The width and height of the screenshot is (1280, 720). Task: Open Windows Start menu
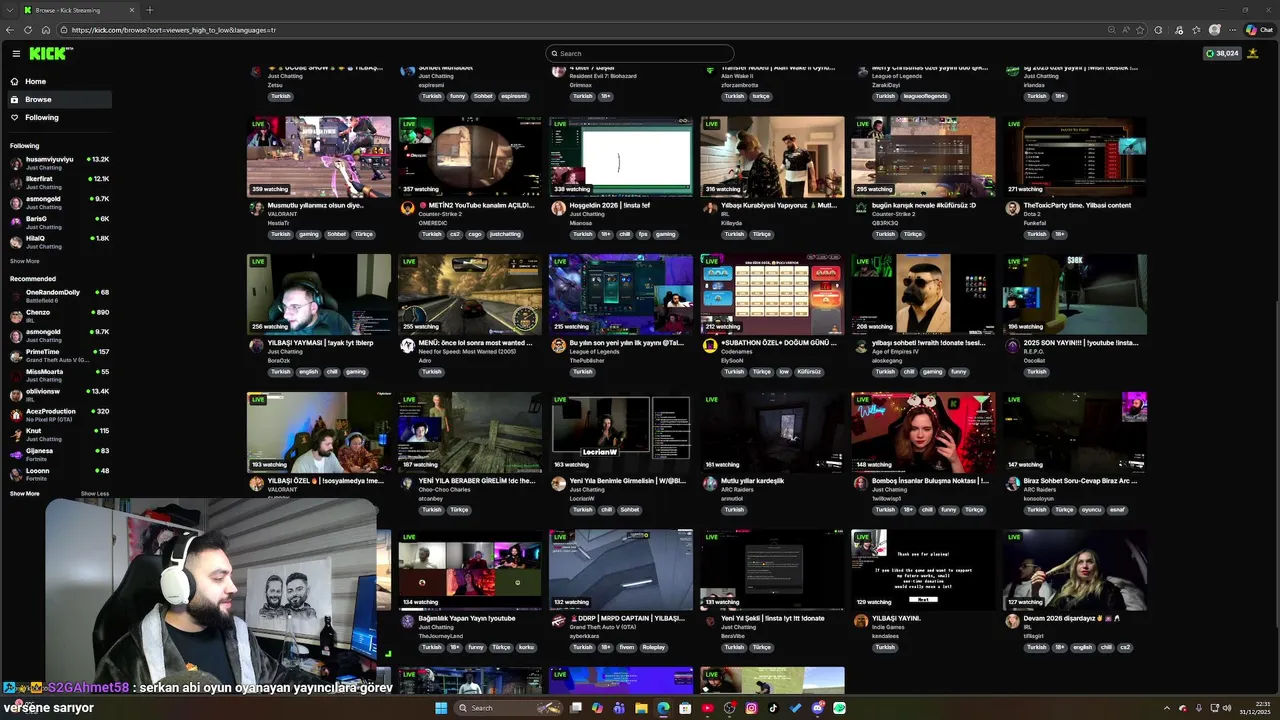[x=441, y=708]
